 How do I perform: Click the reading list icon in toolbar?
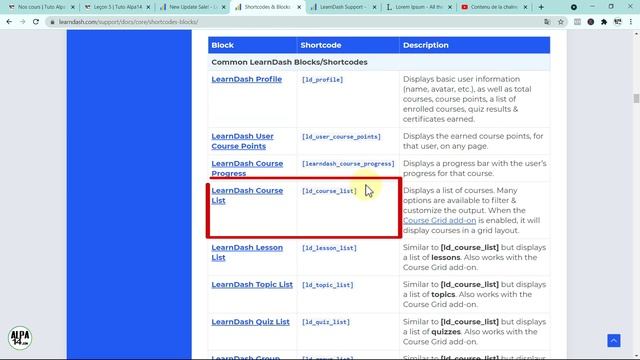tap(577, 22)
